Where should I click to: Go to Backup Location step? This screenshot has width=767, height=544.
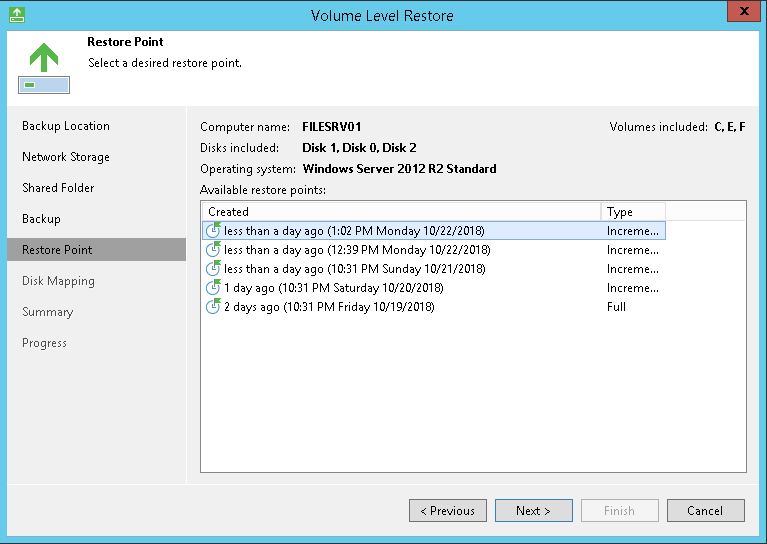(66, 126)
